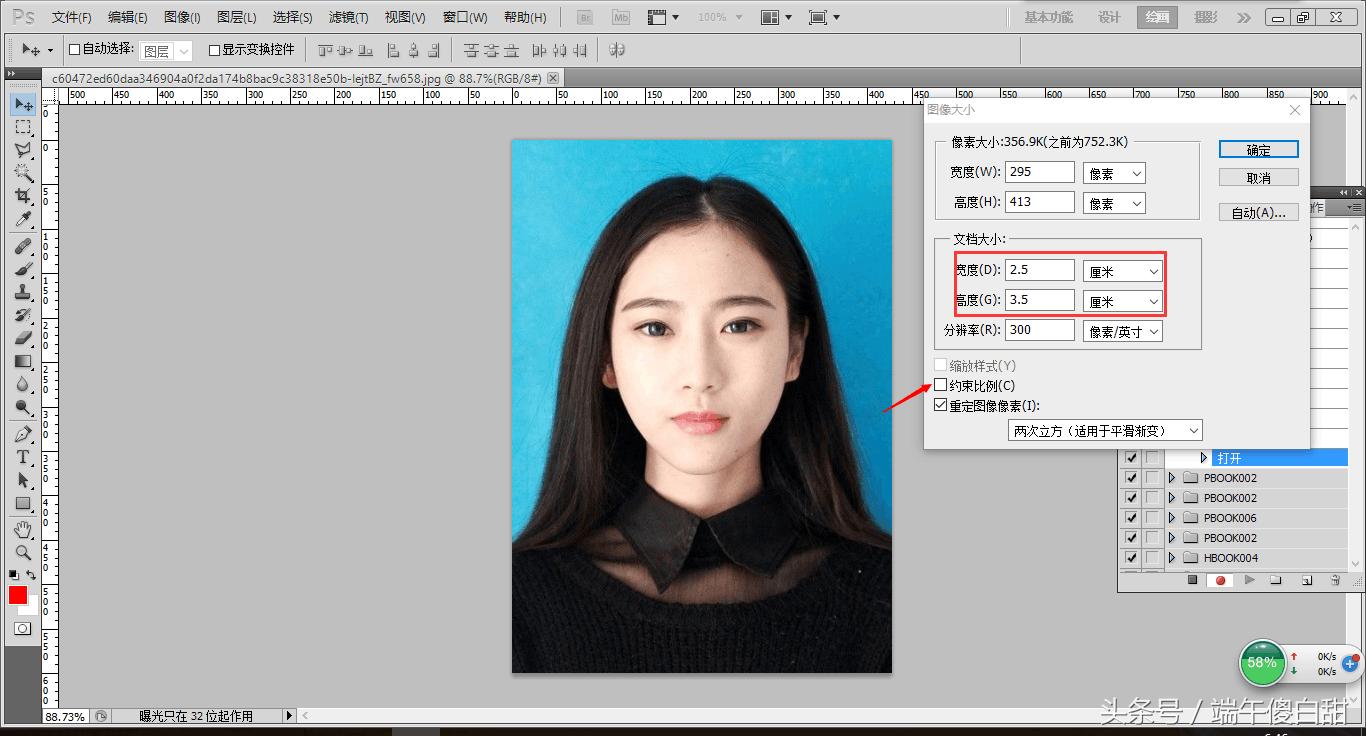
Task: Select the Move tool
Action: click(x=22, y=103)
